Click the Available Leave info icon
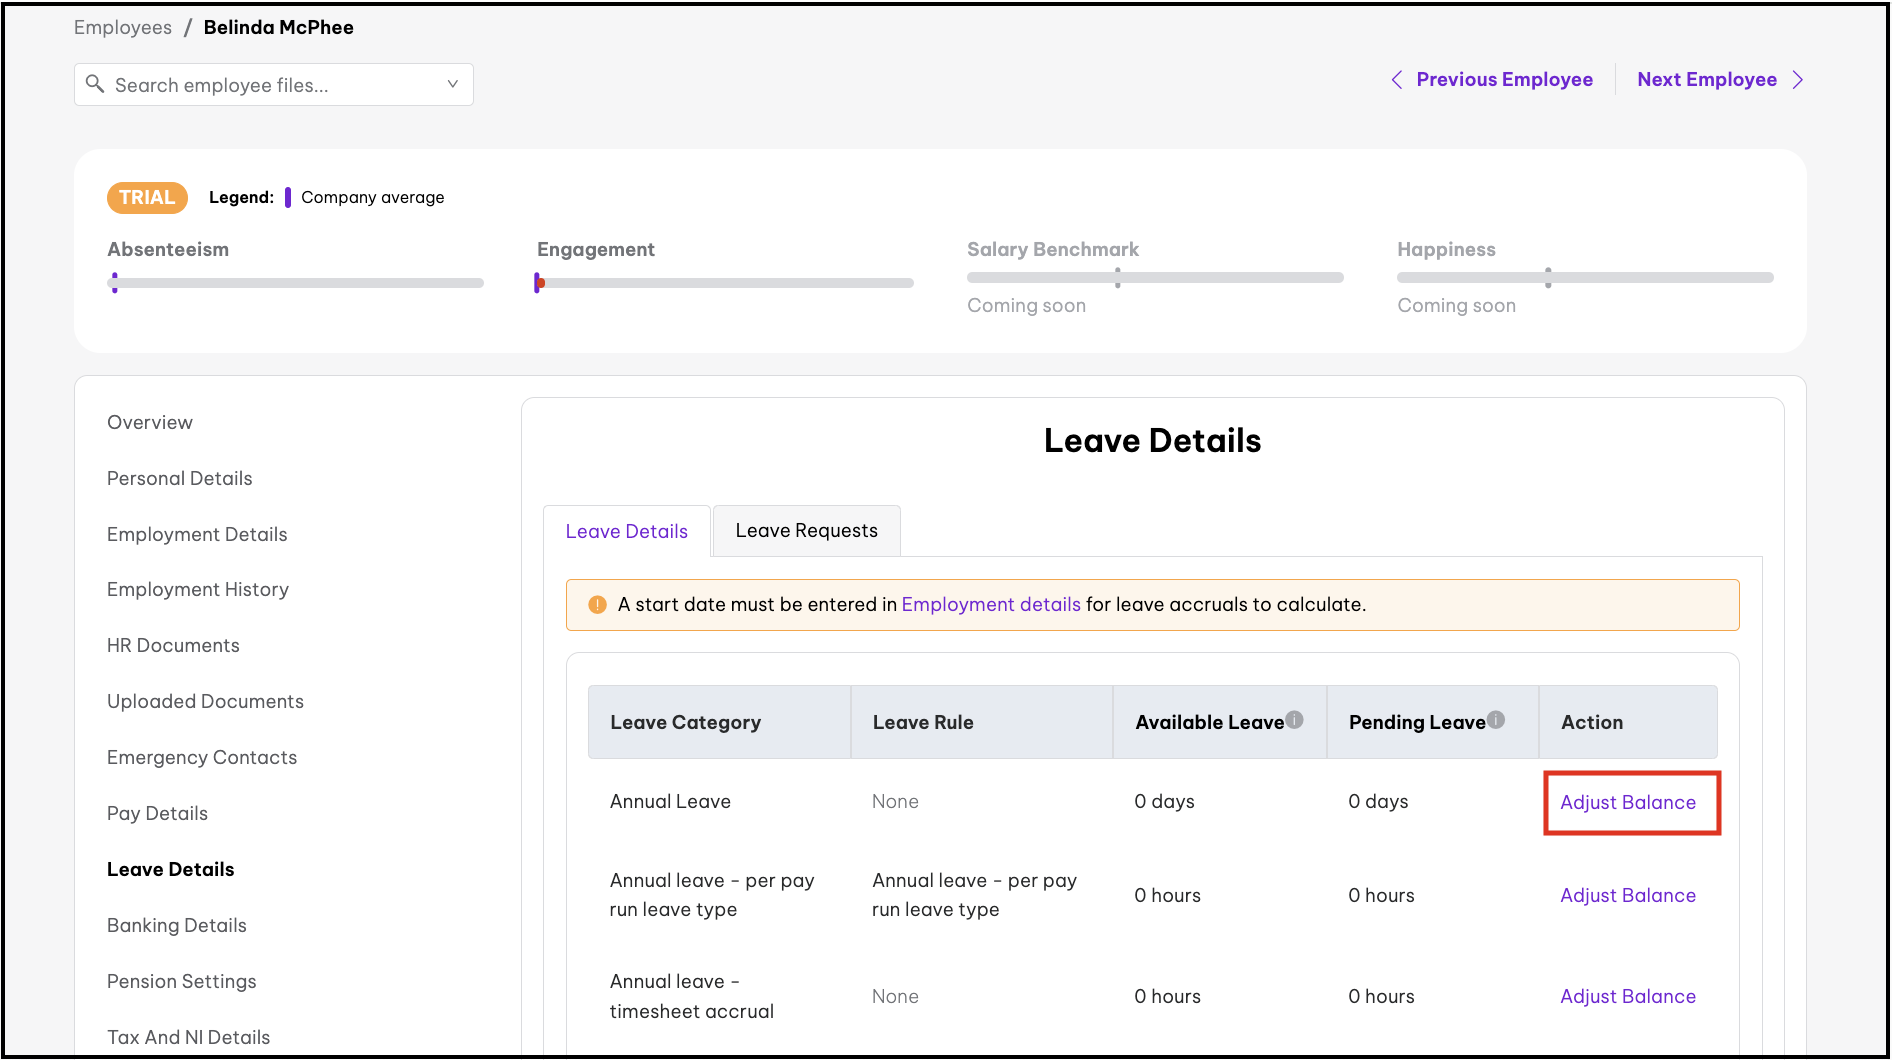 (1295, 719)
